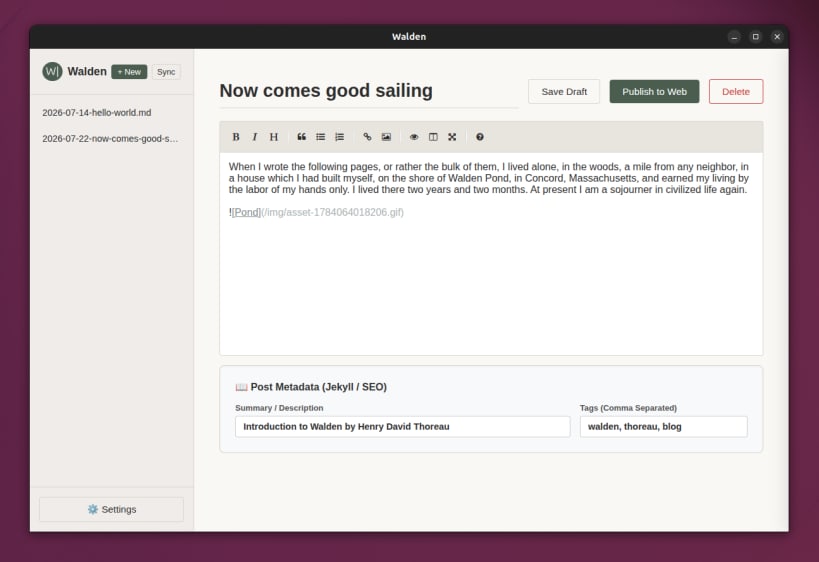Insert an image from the toolbar
This screenshot has height=562, width=819.
386,137
